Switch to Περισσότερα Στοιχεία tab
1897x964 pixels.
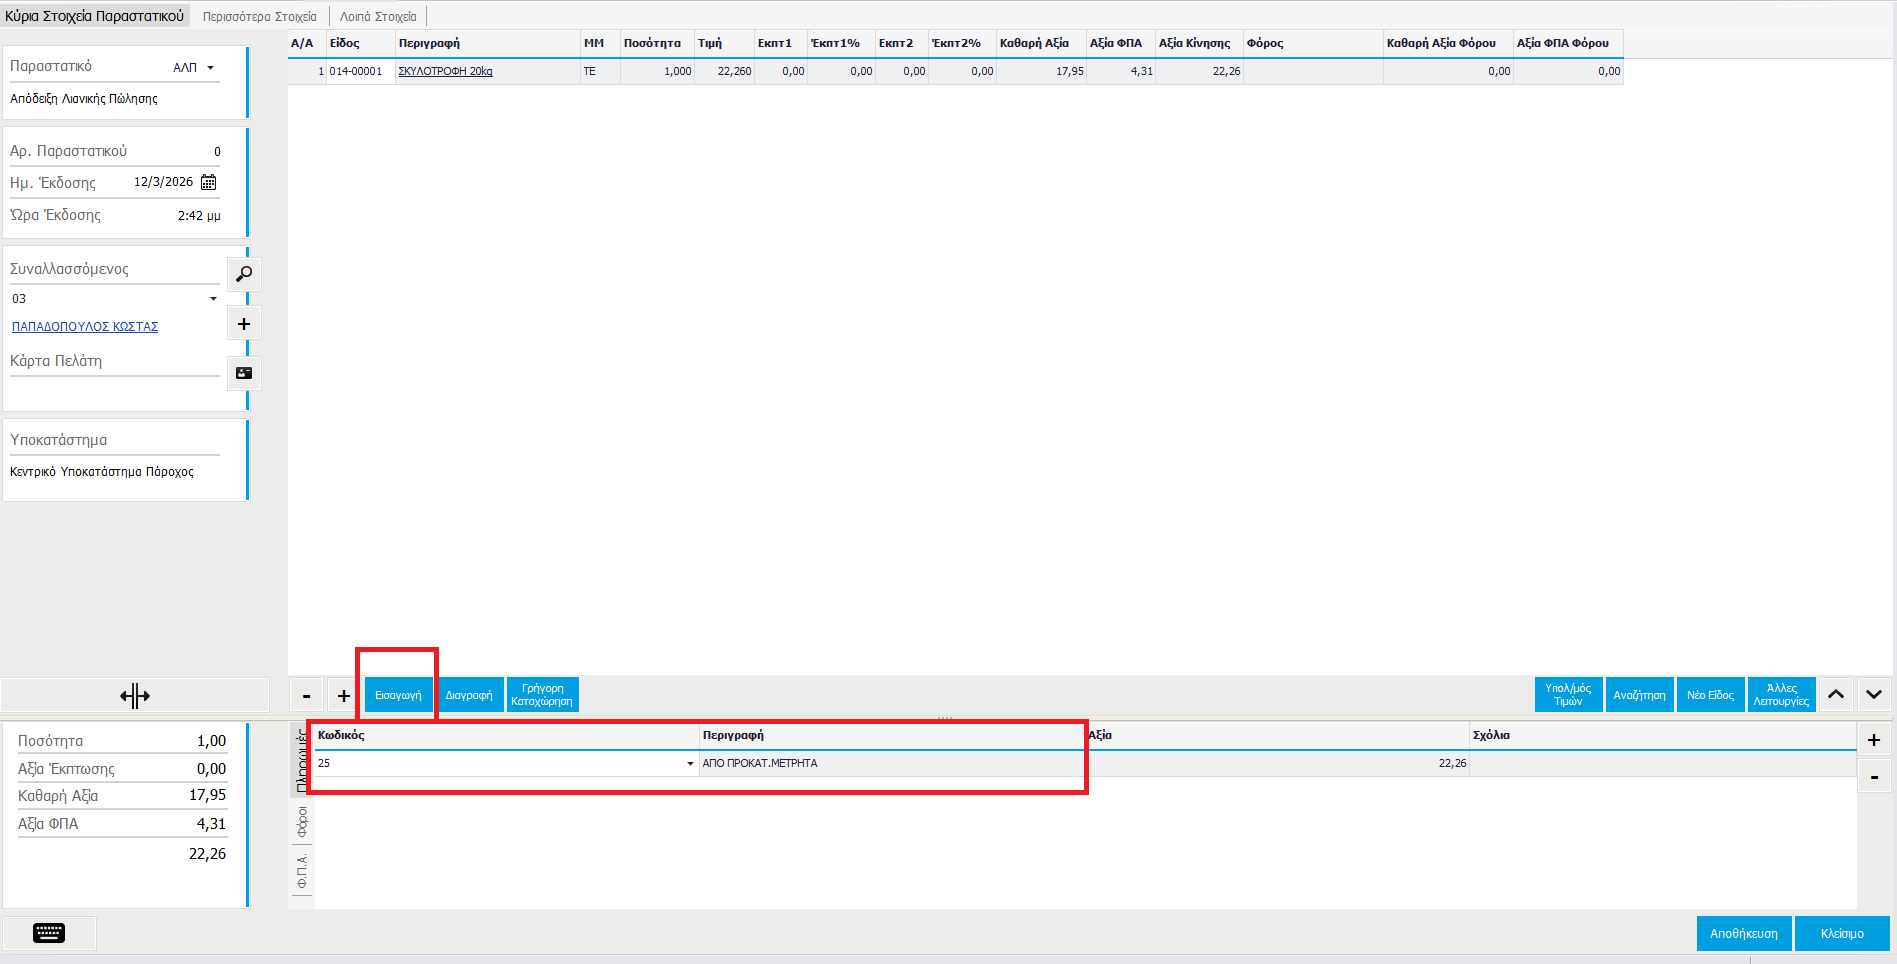(x=260, y=17)
